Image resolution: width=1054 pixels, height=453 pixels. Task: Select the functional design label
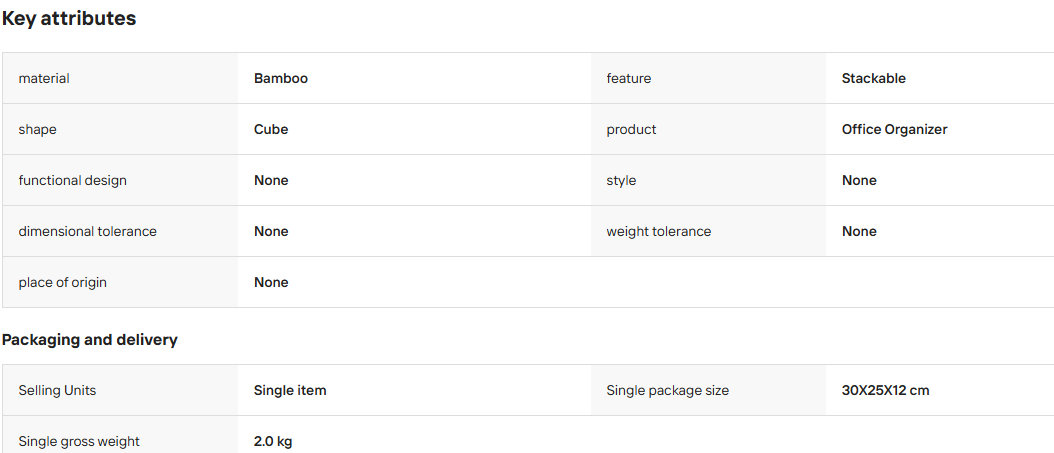coord(73,181)
